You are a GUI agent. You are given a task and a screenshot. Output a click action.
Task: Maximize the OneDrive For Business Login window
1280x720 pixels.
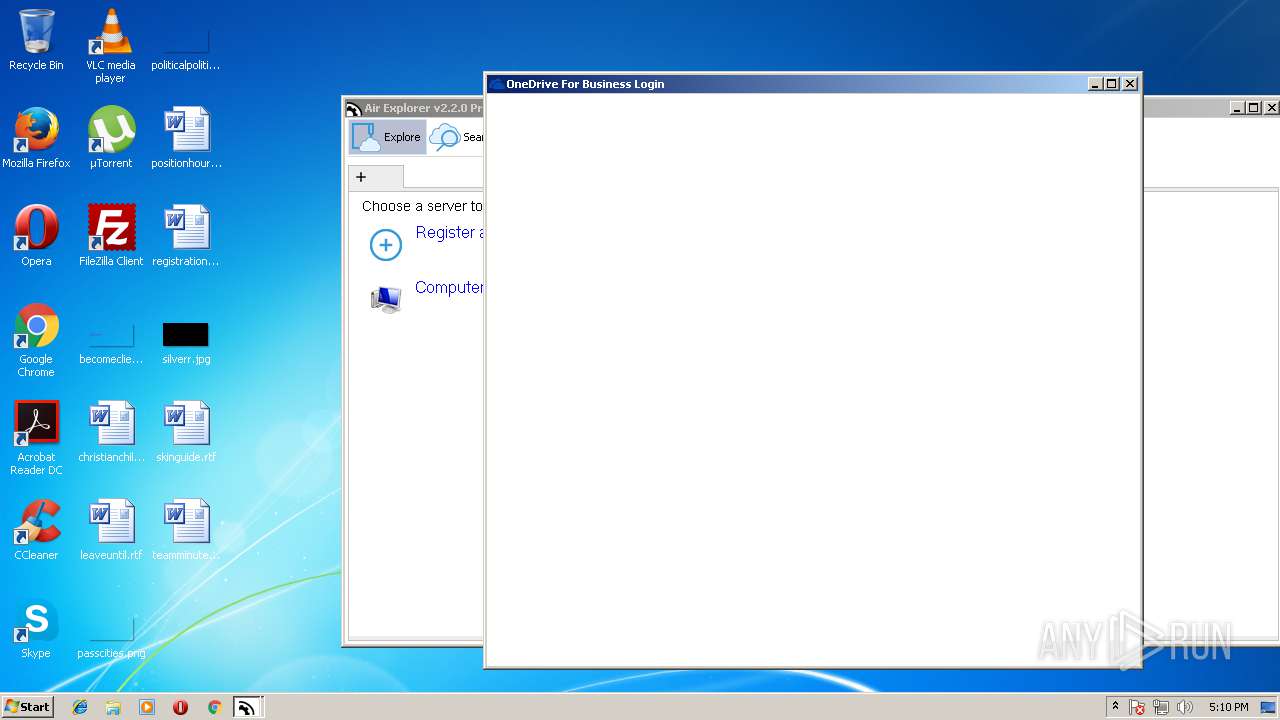pyautogui.click(x=1112, y=84)
